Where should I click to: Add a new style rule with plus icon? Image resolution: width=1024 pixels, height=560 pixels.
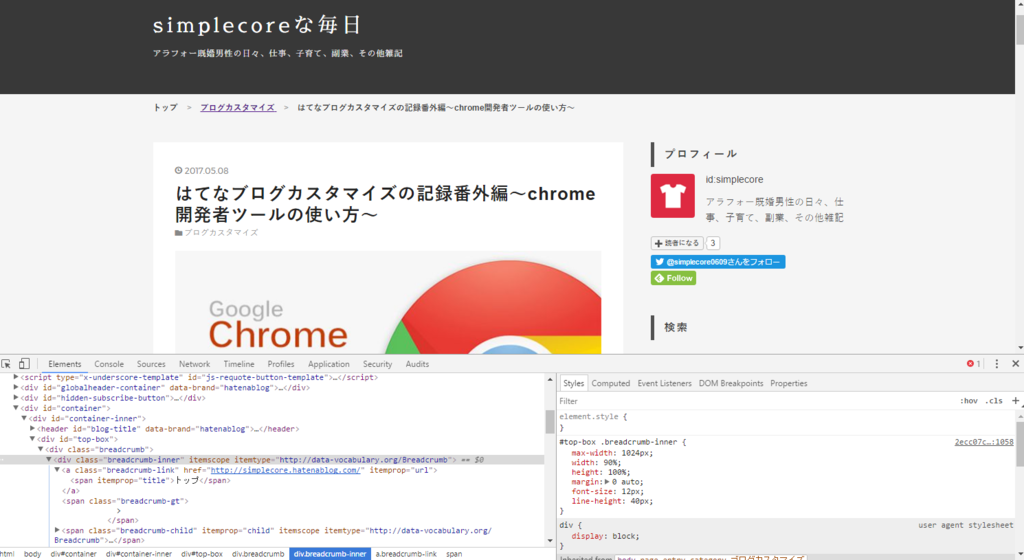click(x=1016, y=401)
